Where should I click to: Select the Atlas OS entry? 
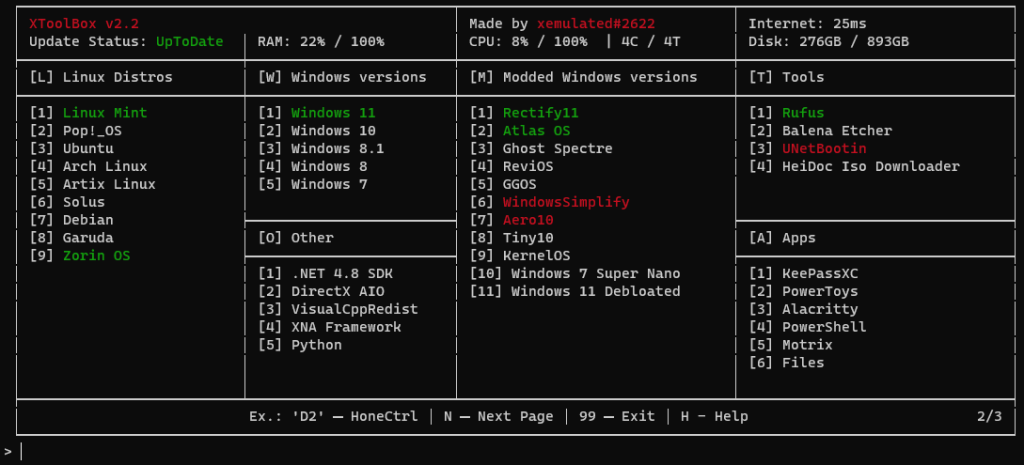(519, 131)
